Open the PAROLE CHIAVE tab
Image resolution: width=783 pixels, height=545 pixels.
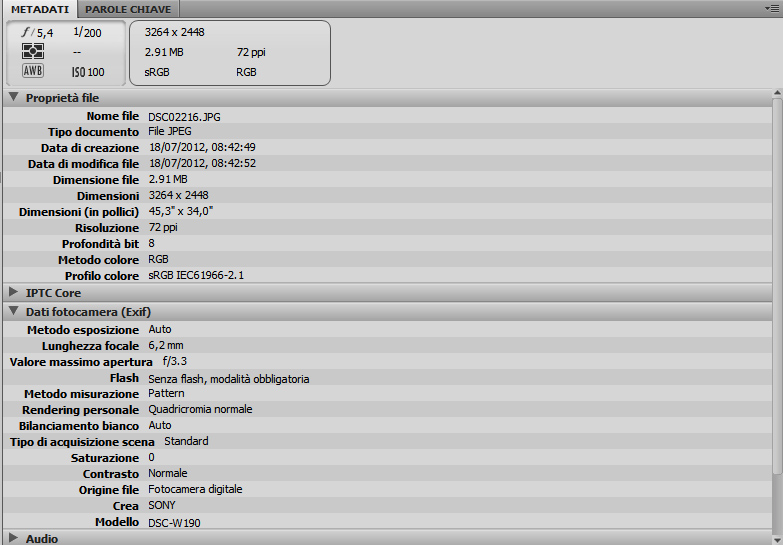(x=128, y=9)
